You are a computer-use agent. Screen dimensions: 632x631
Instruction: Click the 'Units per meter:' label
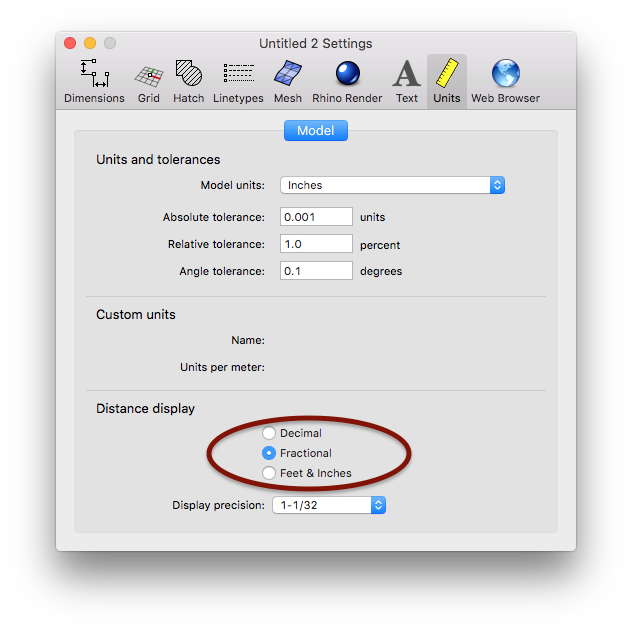[x=222, y=367]
